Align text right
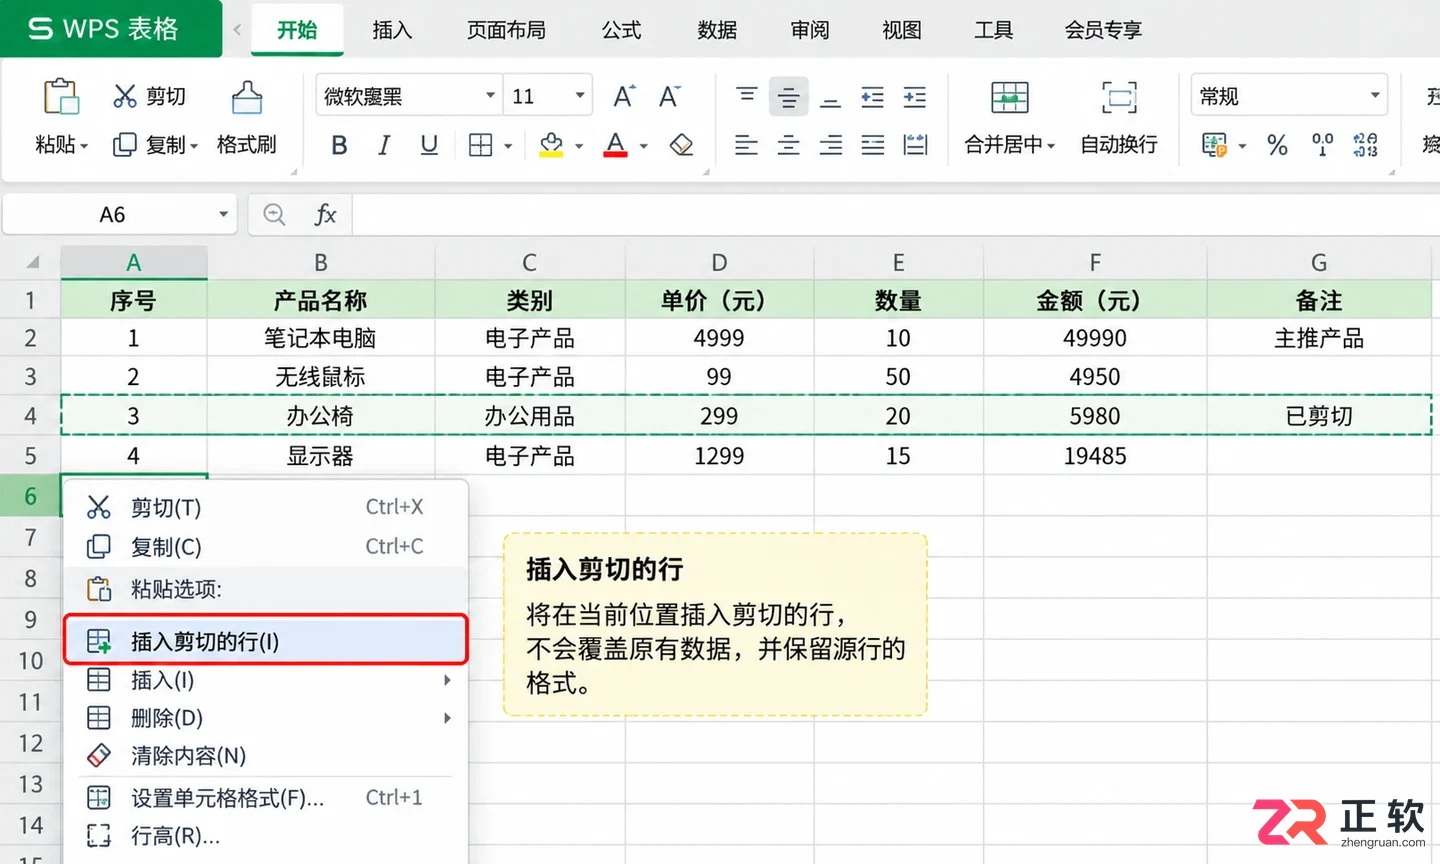 click(830, 145)
